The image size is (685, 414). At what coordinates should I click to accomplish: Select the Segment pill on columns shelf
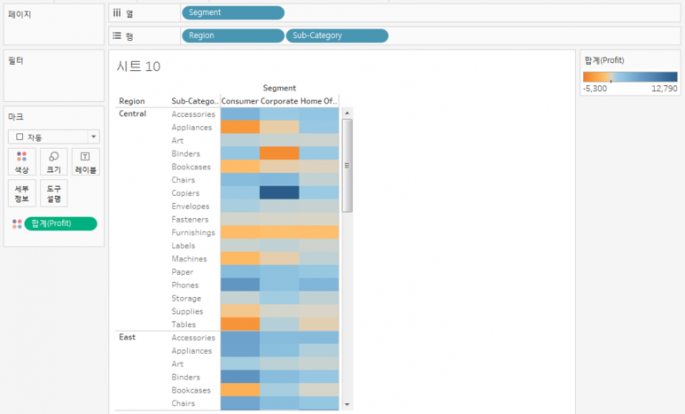click(x=232, y=13)
